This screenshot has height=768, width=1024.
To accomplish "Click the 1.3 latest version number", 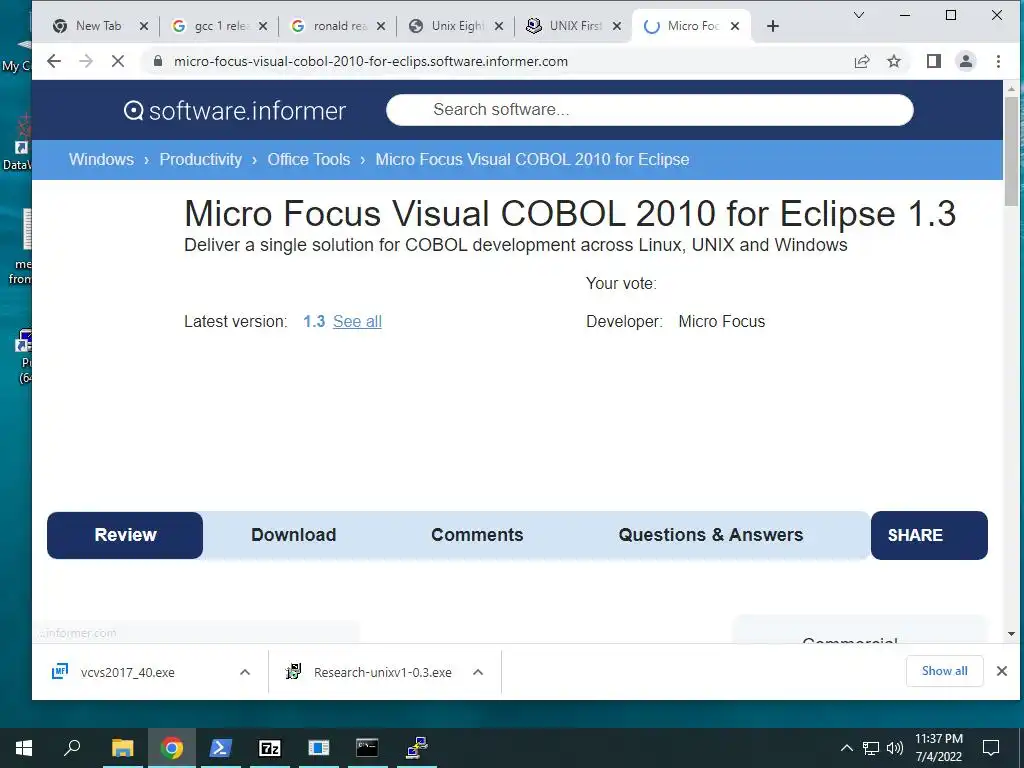I will (314, 321).
